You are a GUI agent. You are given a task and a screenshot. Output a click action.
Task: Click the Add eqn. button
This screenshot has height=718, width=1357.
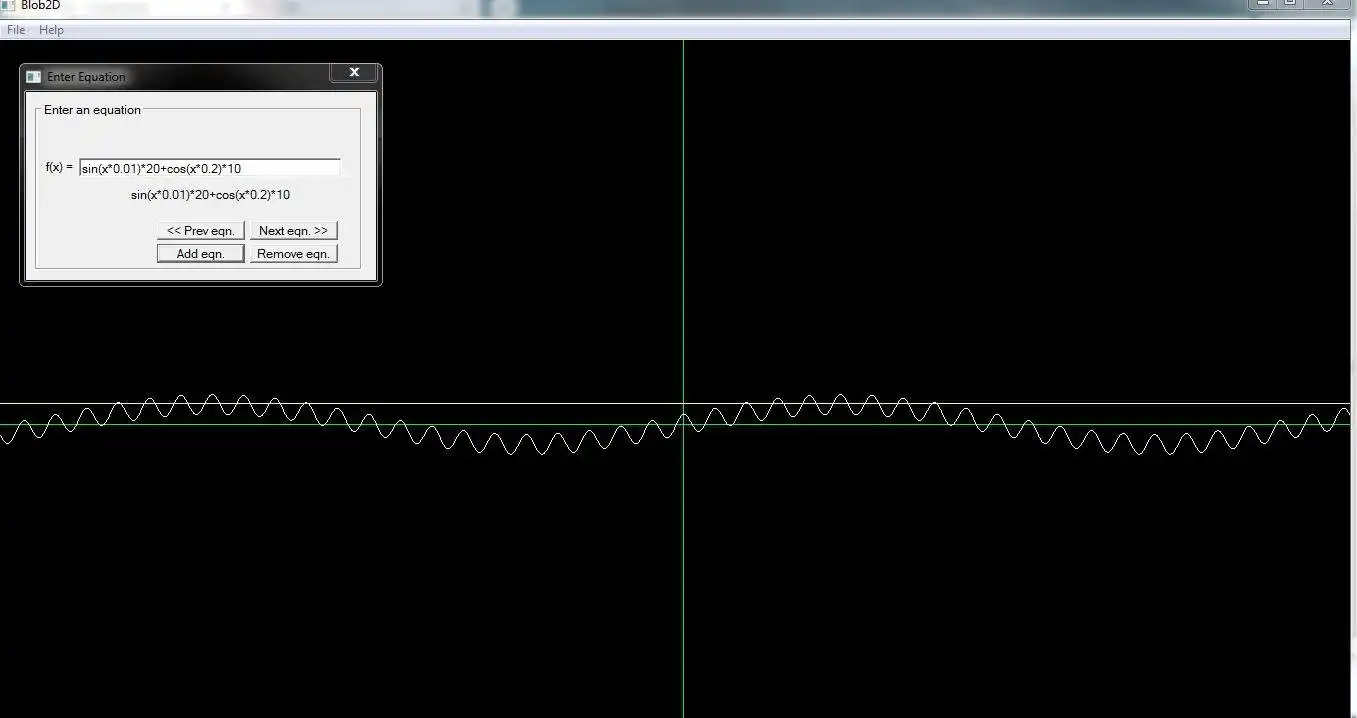[201, 254]
